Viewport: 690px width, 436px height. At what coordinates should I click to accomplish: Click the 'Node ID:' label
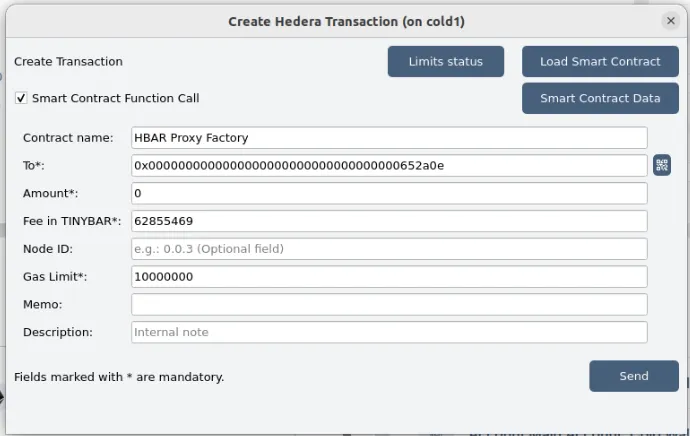48,249
